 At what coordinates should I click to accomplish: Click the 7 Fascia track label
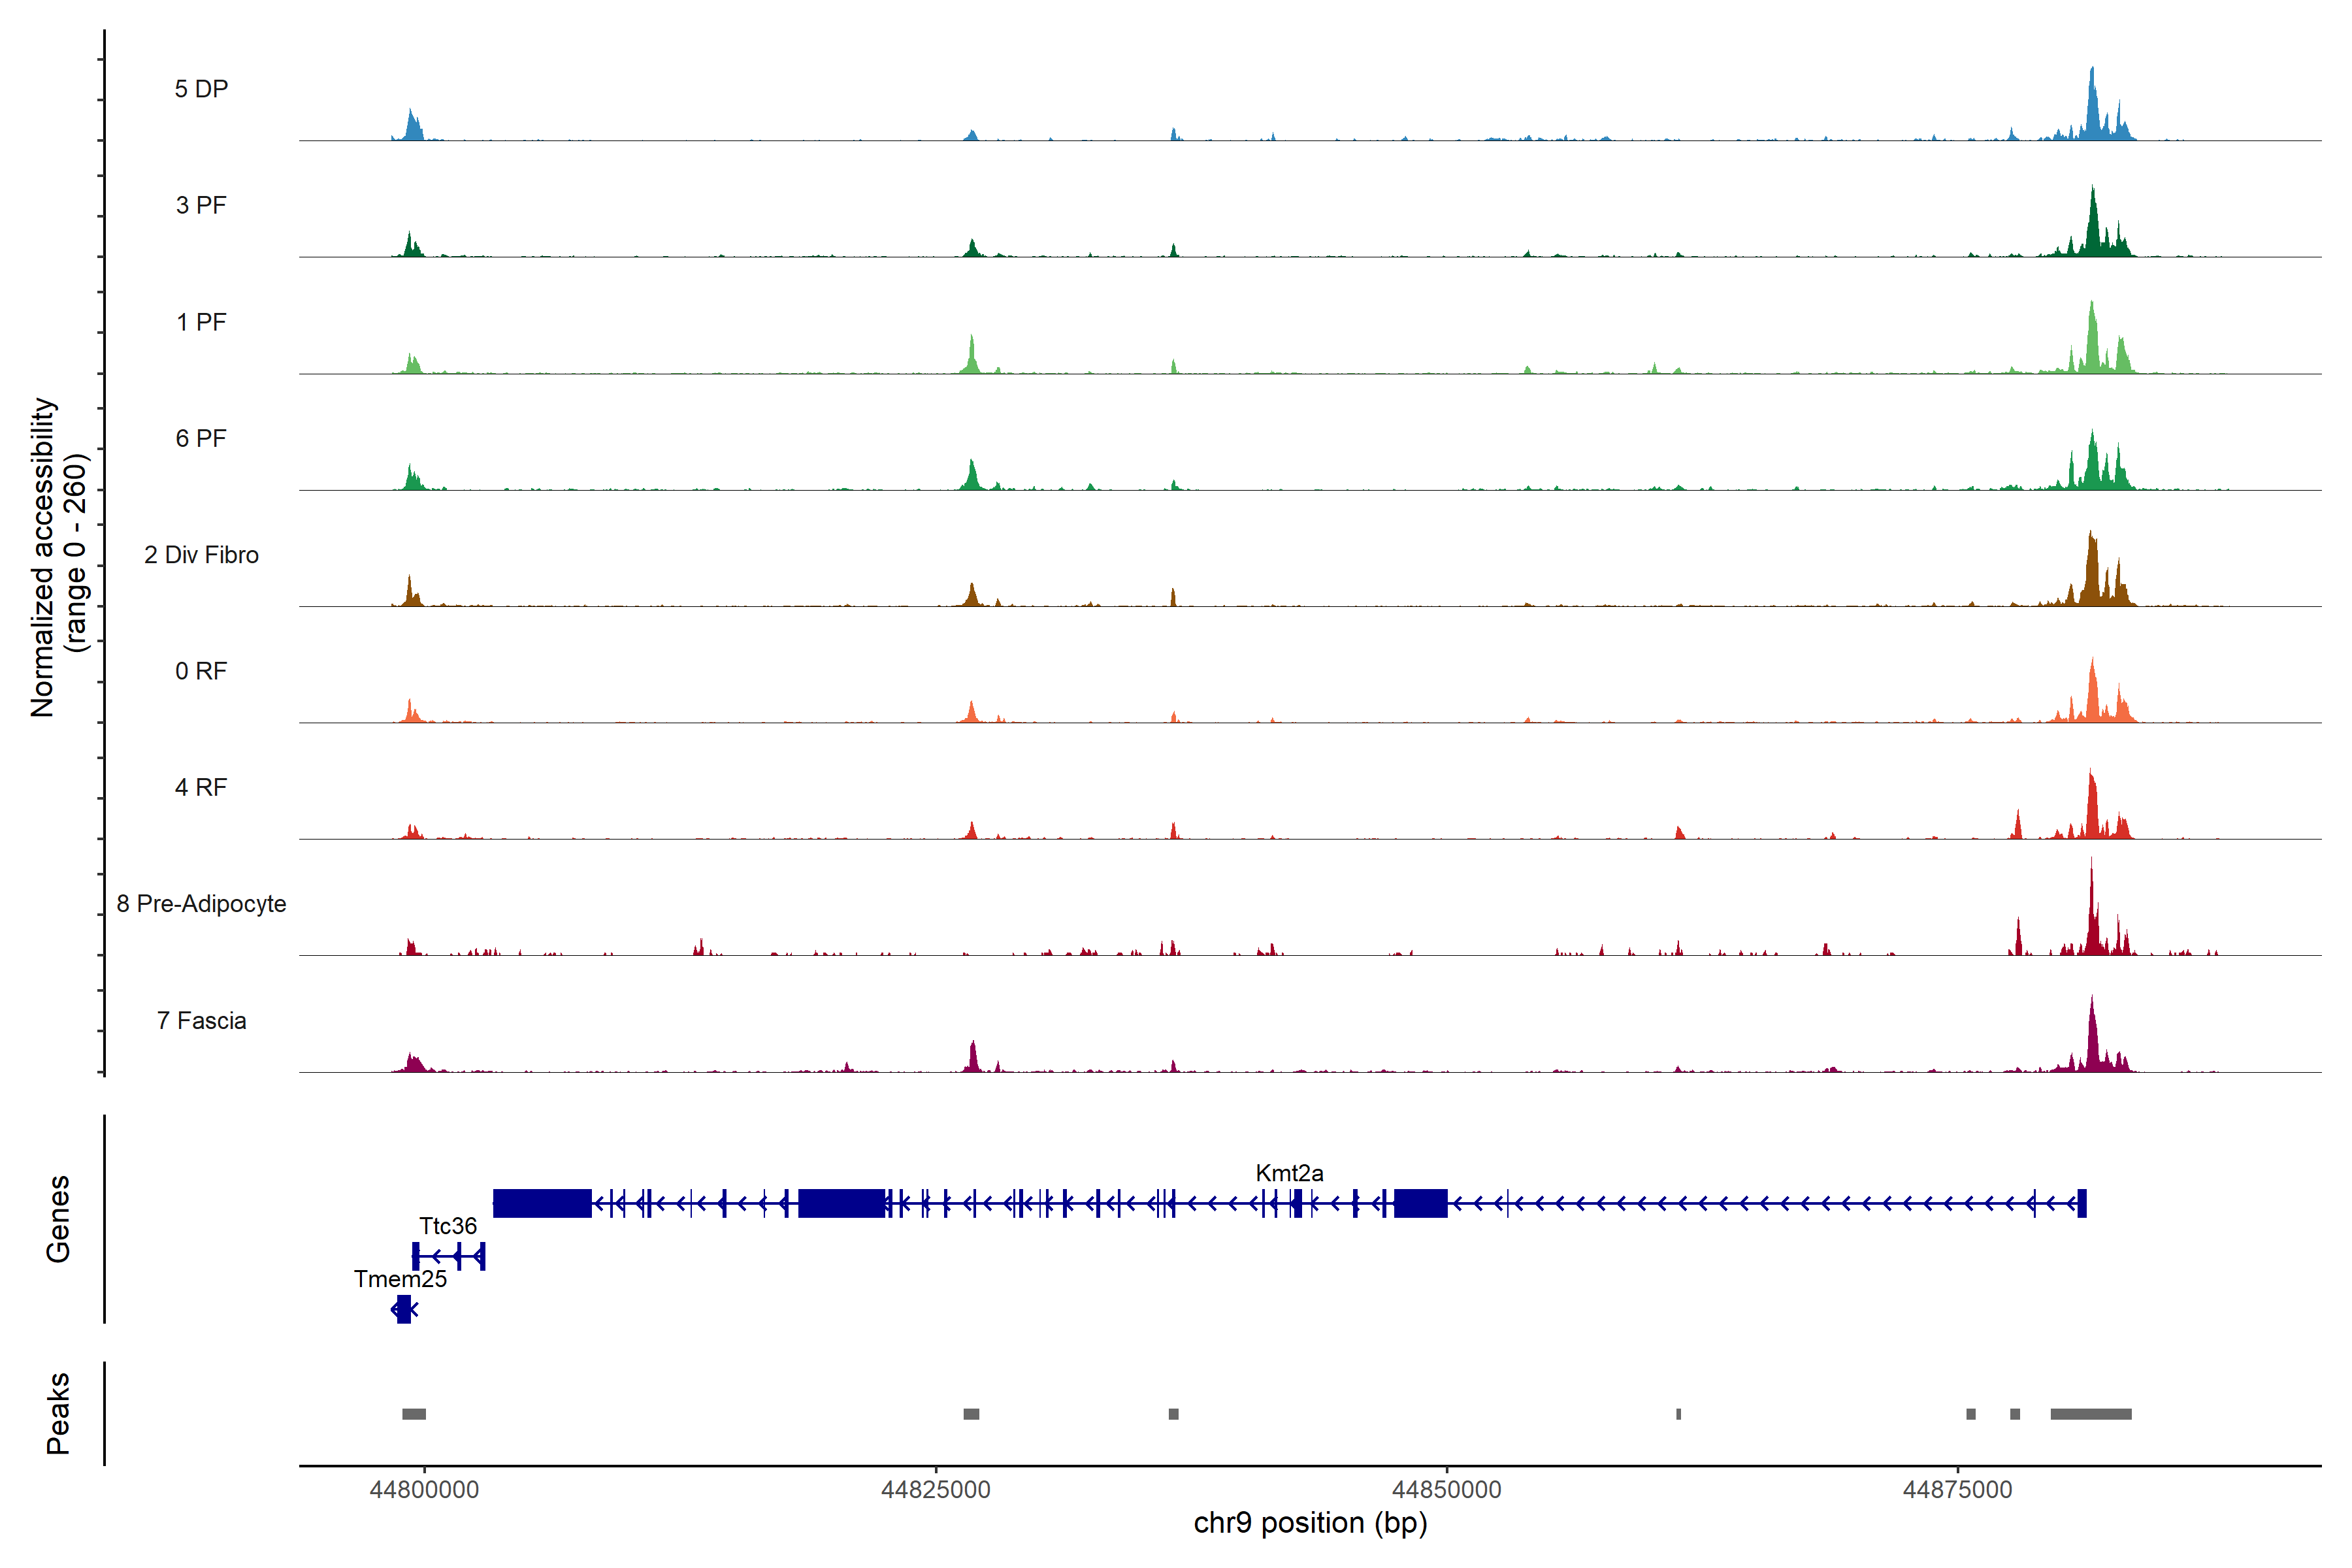coord(201,1020)
